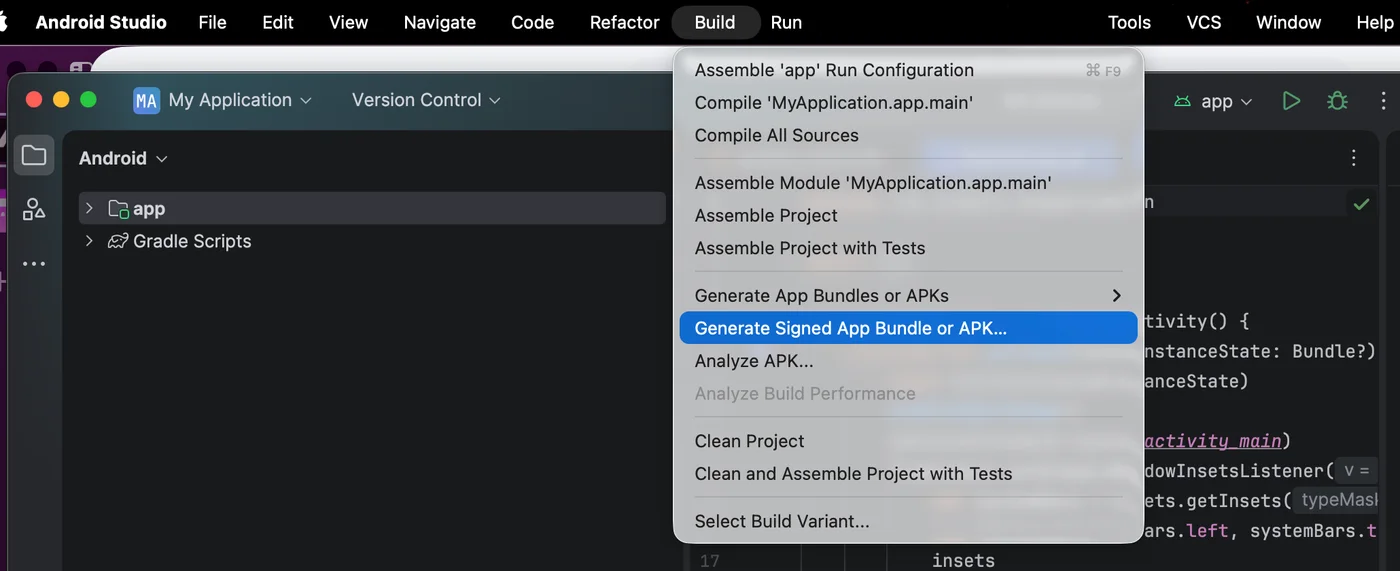This screenshot has height=571, width=1400.
Task: Choose Select Build Variant menu entry
Action: [908, 521]
